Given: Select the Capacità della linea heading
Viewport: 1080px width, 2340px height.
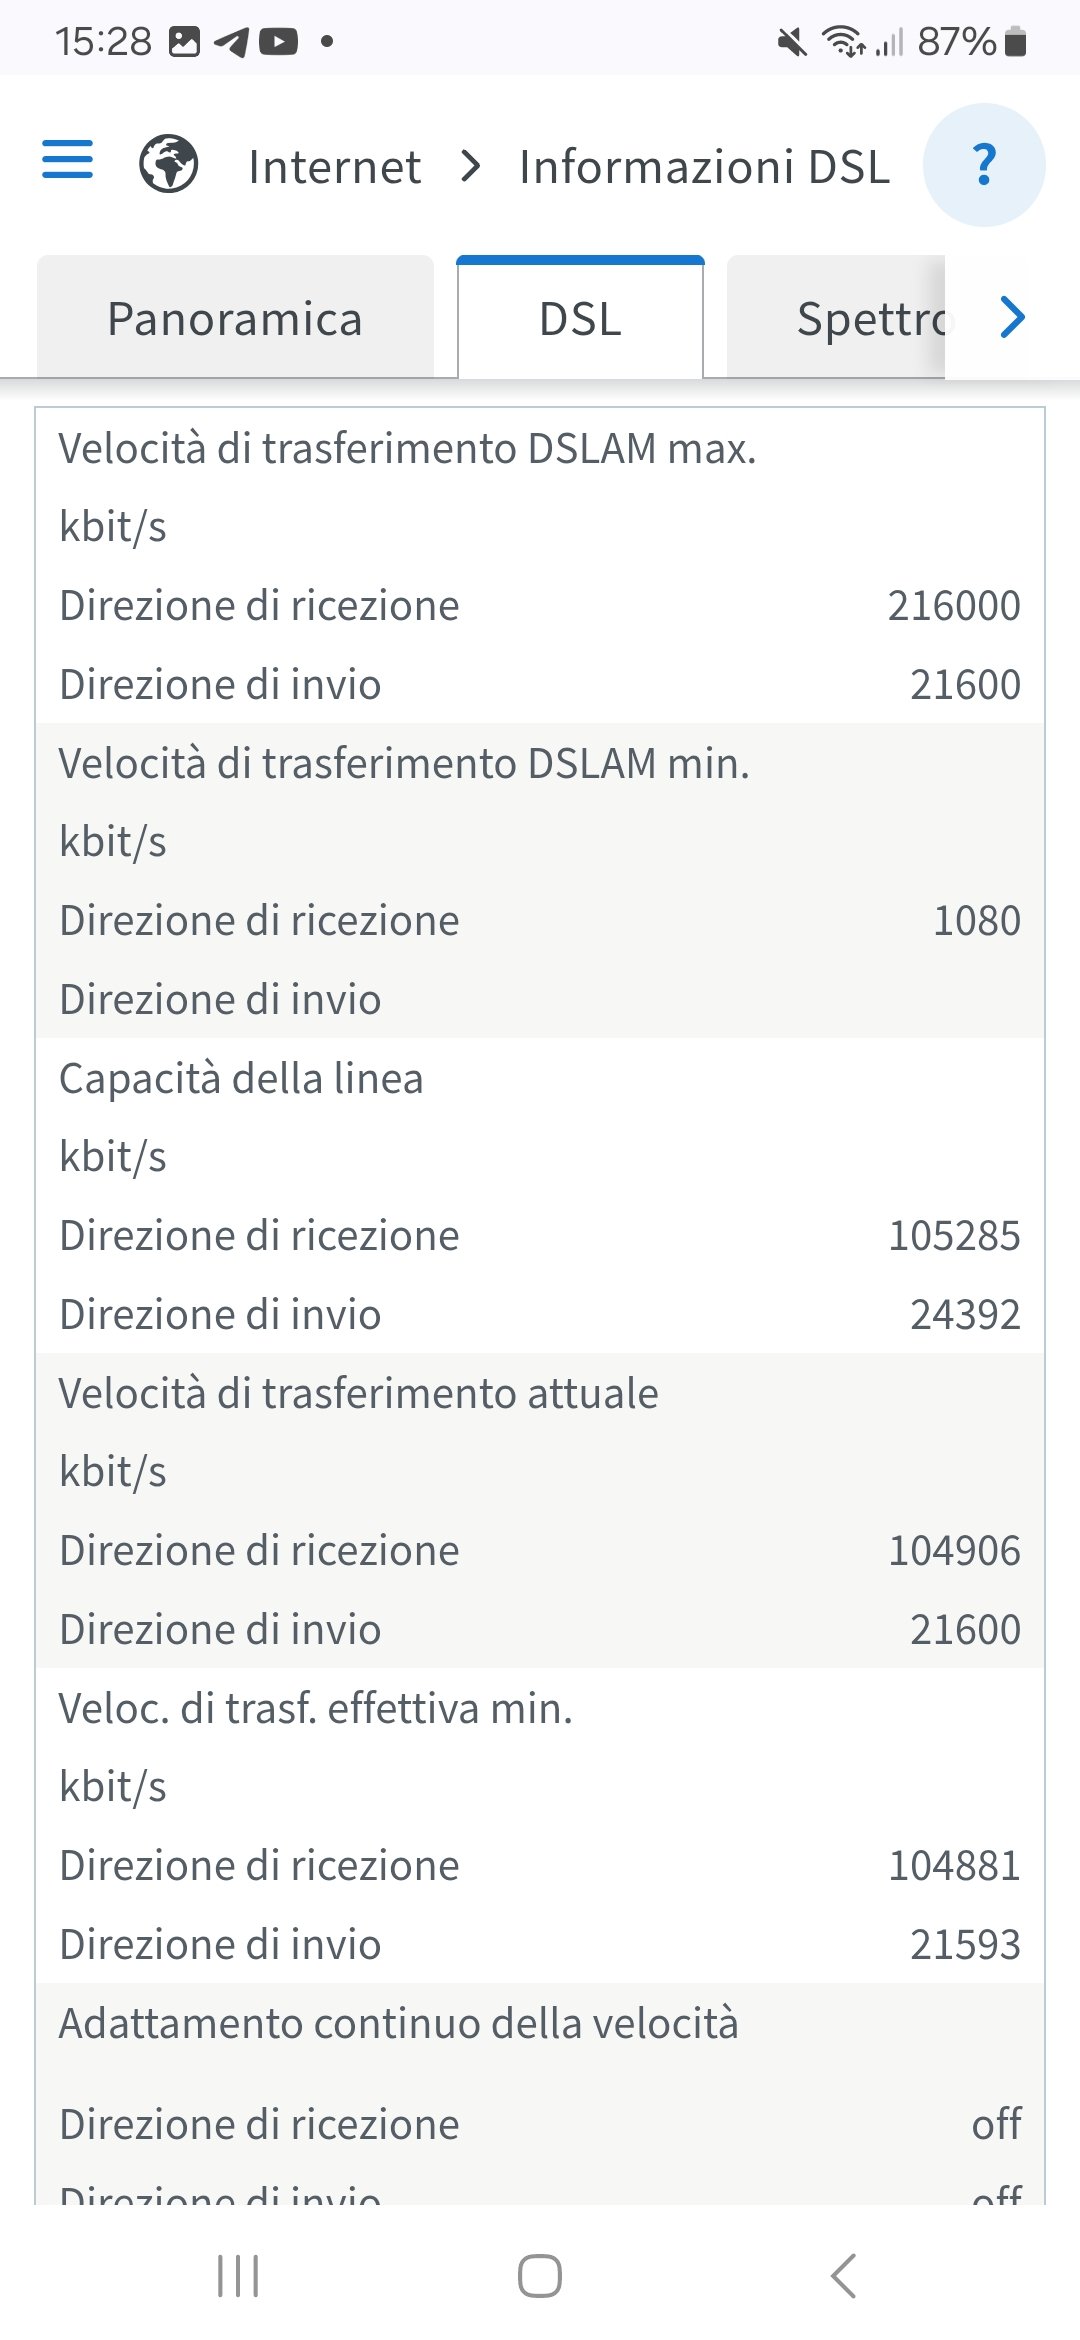Looking at the screenshot, I should click(x=241, y=1078).
